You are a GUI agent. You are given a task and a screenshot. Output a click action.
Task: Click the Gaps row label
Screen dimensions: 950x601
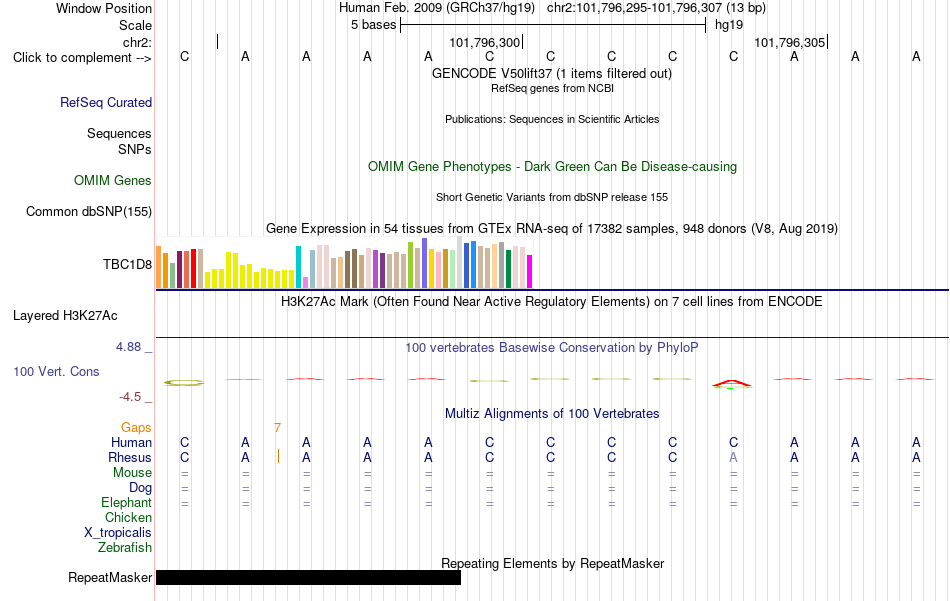(x=136, y=428)
